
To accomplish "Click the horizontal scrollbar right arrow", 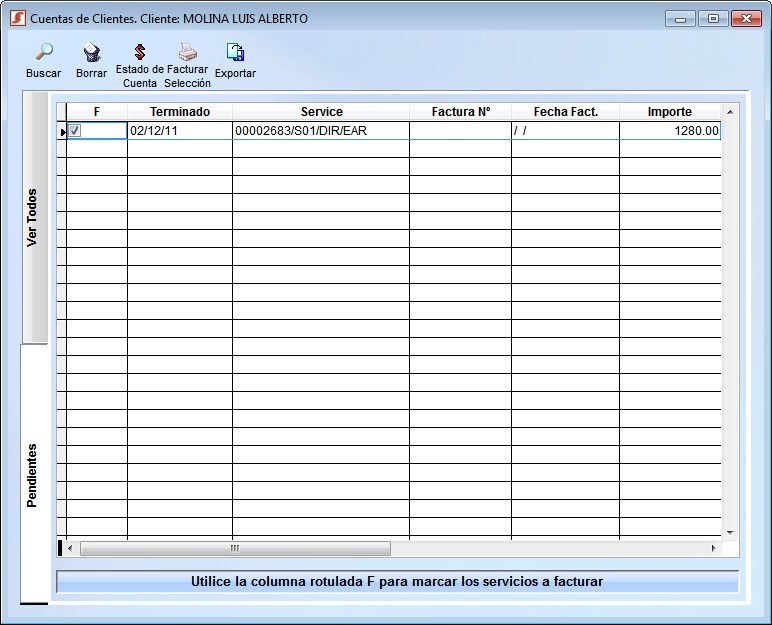I will (x=713, y=548).
